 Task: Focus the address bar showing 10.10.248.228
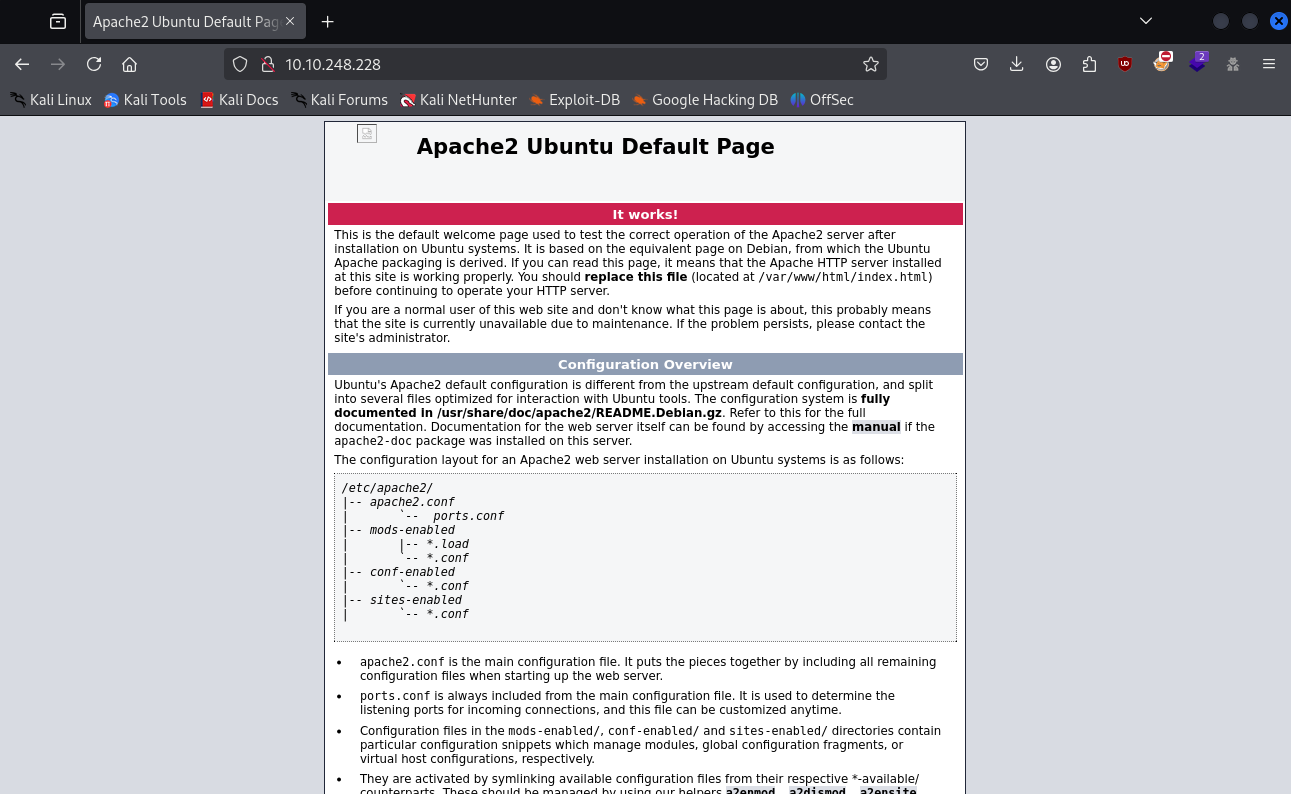(x=555, y=64)
